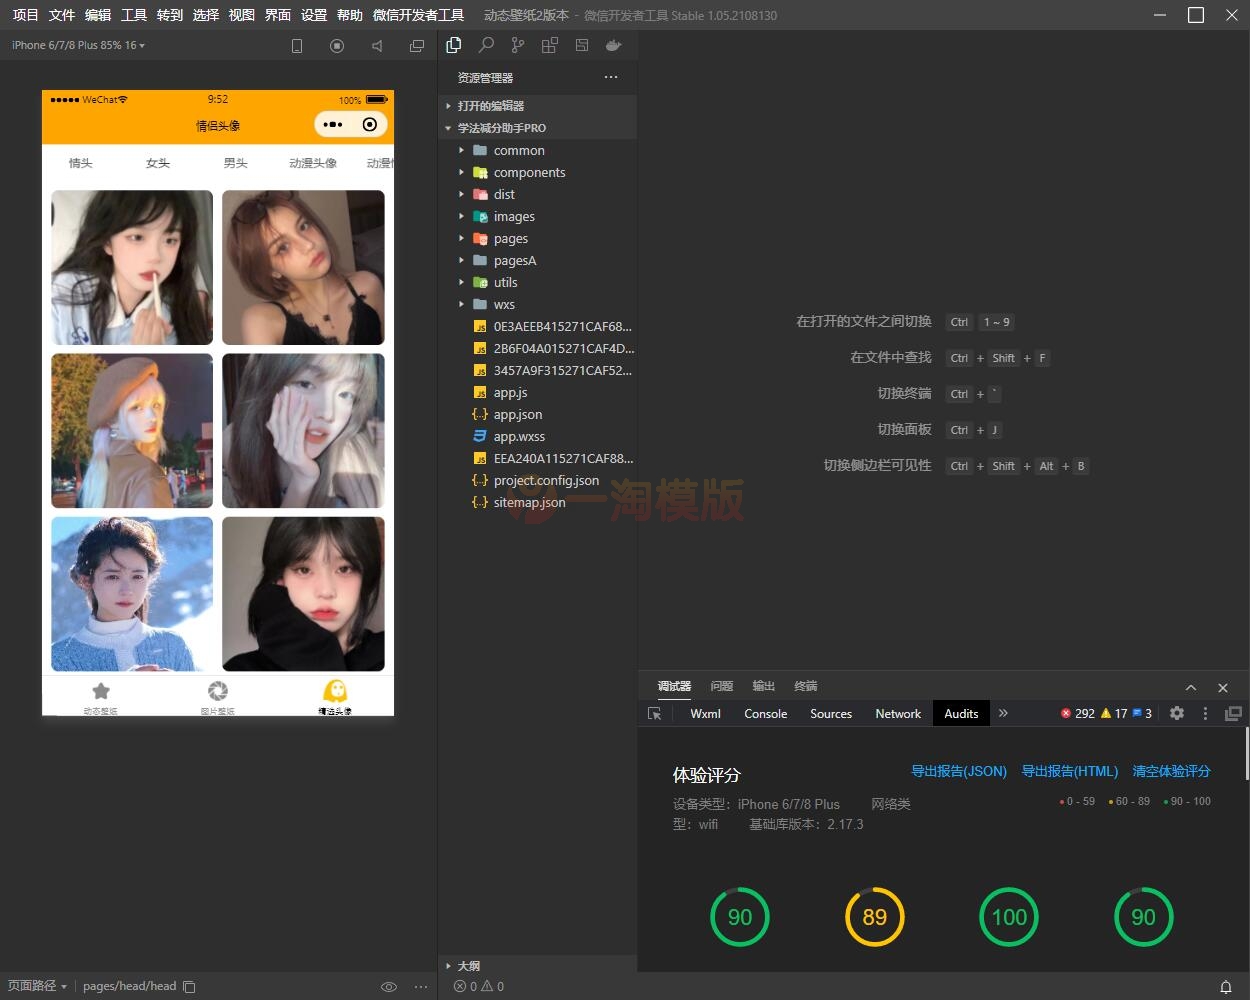Toggle the simulator mute speaker icon
This screenshot has width=1250, height=1000.
(x=377, y=46)
